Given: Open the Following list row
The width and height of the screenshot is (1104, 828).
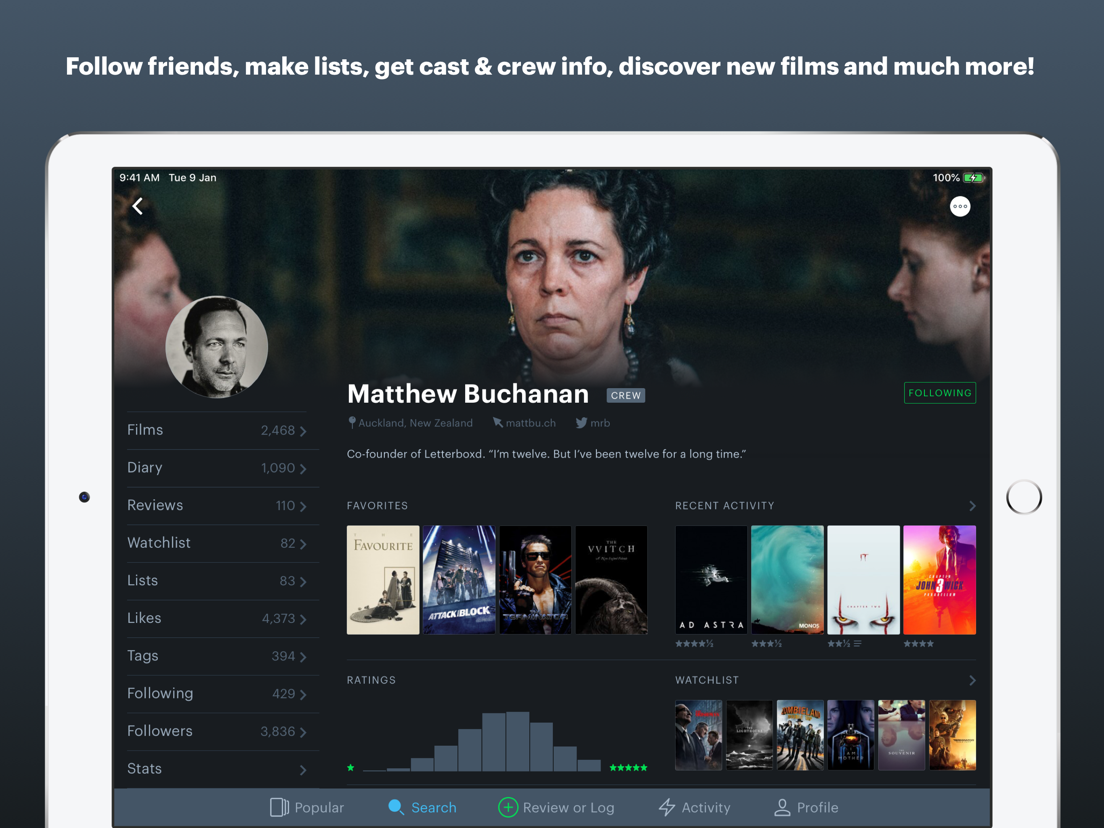Looking at the screenshot, I should (x=217, y=694).
